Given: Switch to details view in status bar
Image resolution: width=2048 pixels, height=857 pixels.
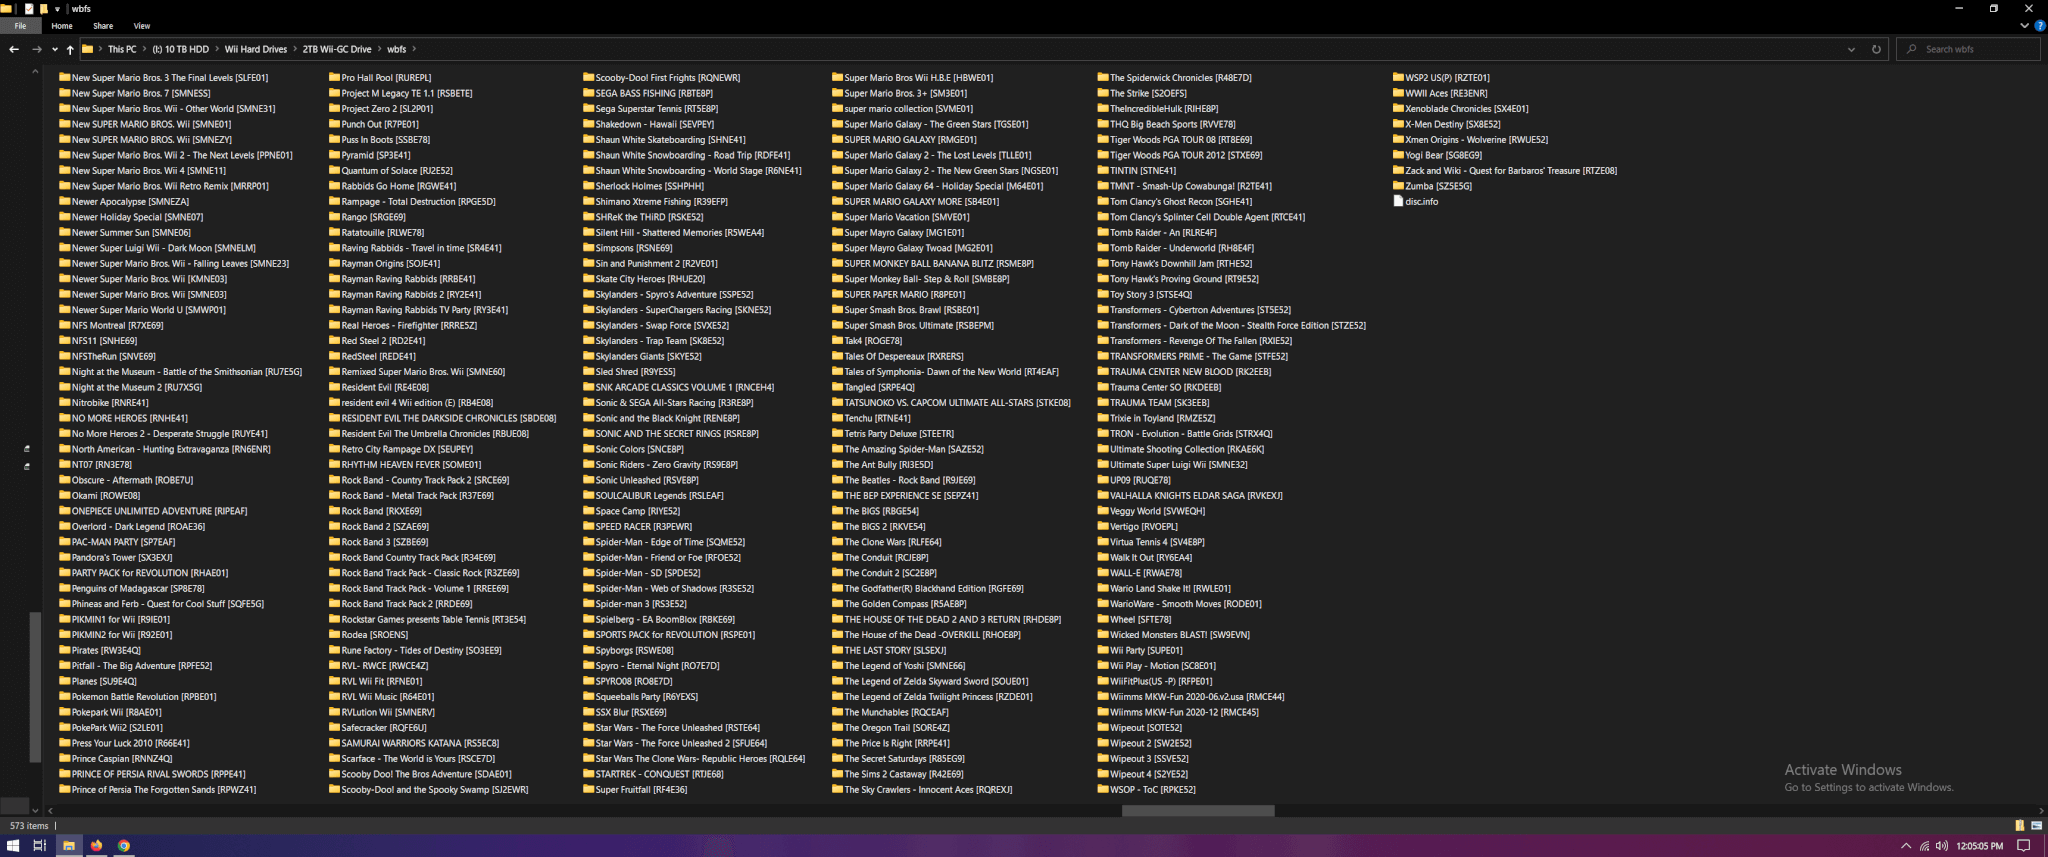Looking at the screenshot, I should pyautogui.click(x=2020, y=826).
